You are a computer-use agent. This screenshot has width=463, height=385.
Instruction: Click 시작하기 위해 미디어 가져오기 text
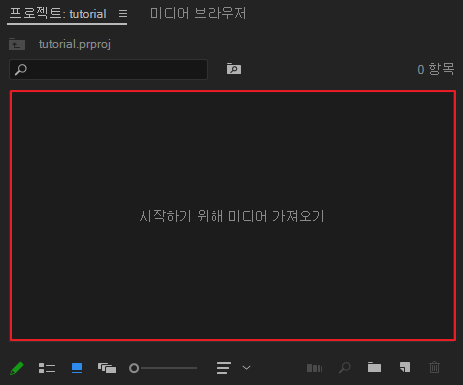click(232, 216)
